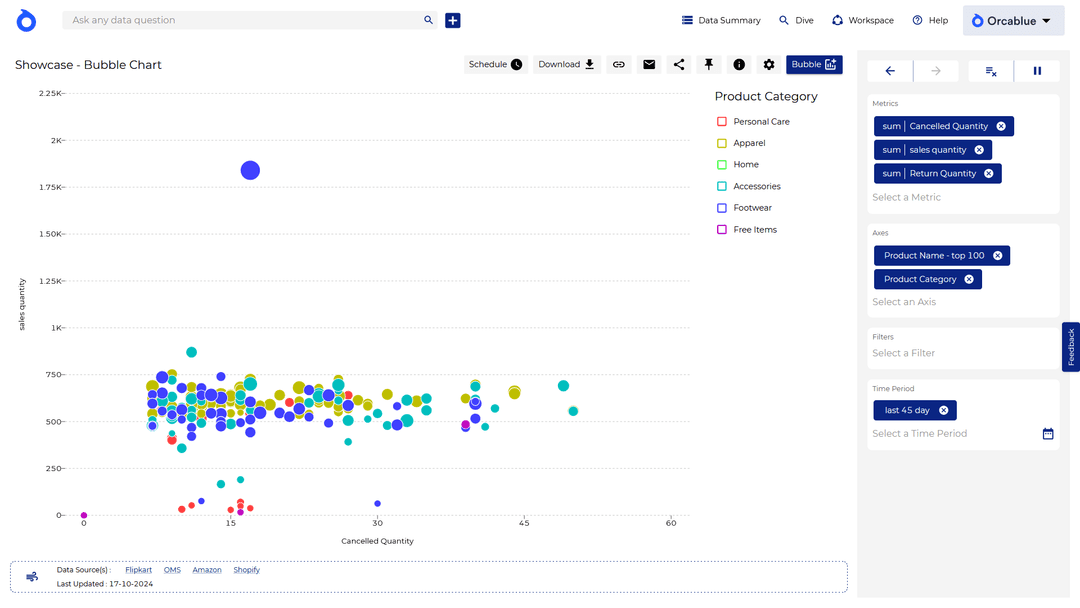Screen dimensions: 1080x608
Task: Open Data Summary menu
Action: click(x=721, y=20)
